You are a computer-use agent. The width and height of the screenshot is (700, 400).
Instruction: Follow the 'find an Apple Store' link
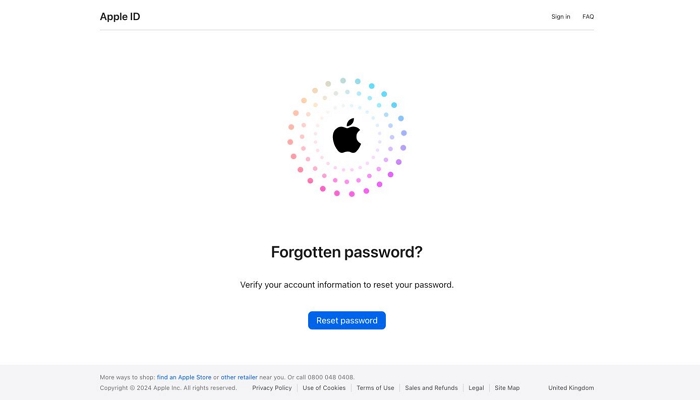(x=184, y=377)
